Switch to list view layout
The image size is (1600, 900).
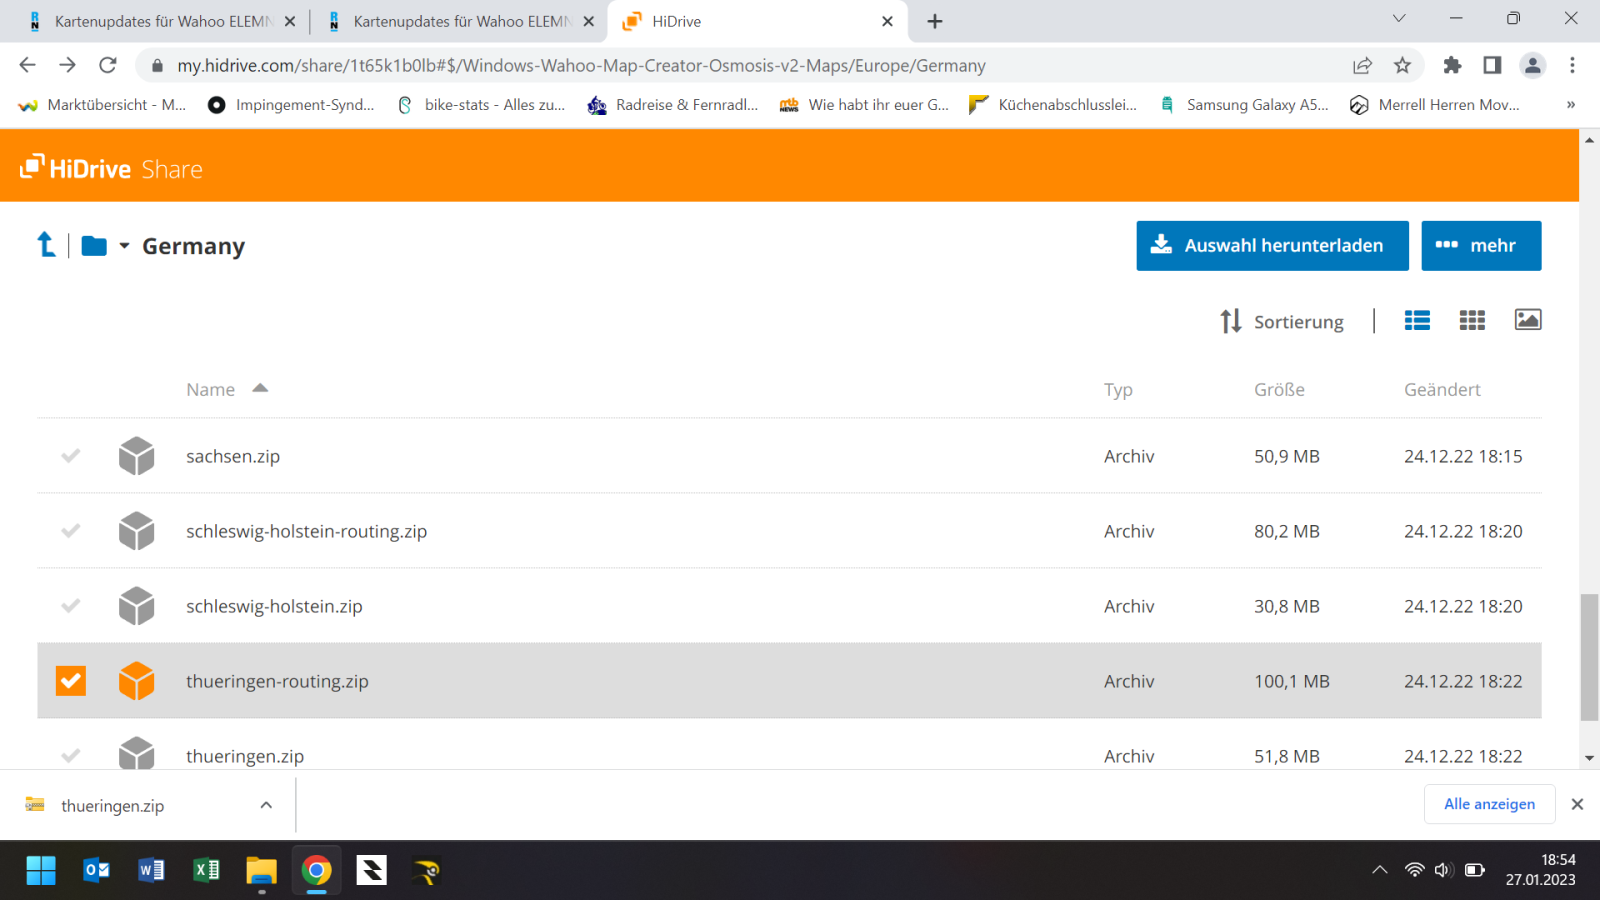tap(1417, 320)
